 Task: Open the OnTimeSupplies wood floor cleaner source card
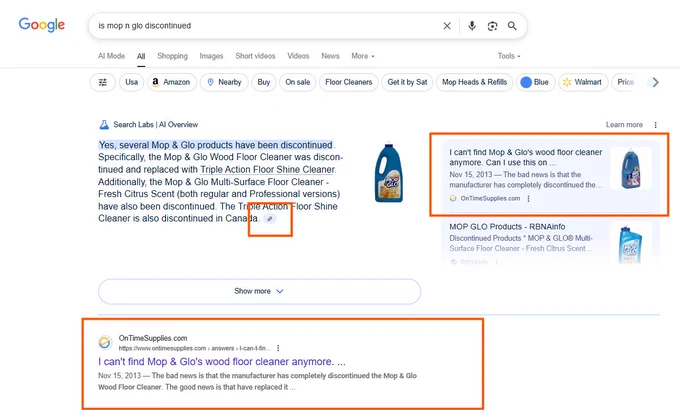(x=550, y=175)
